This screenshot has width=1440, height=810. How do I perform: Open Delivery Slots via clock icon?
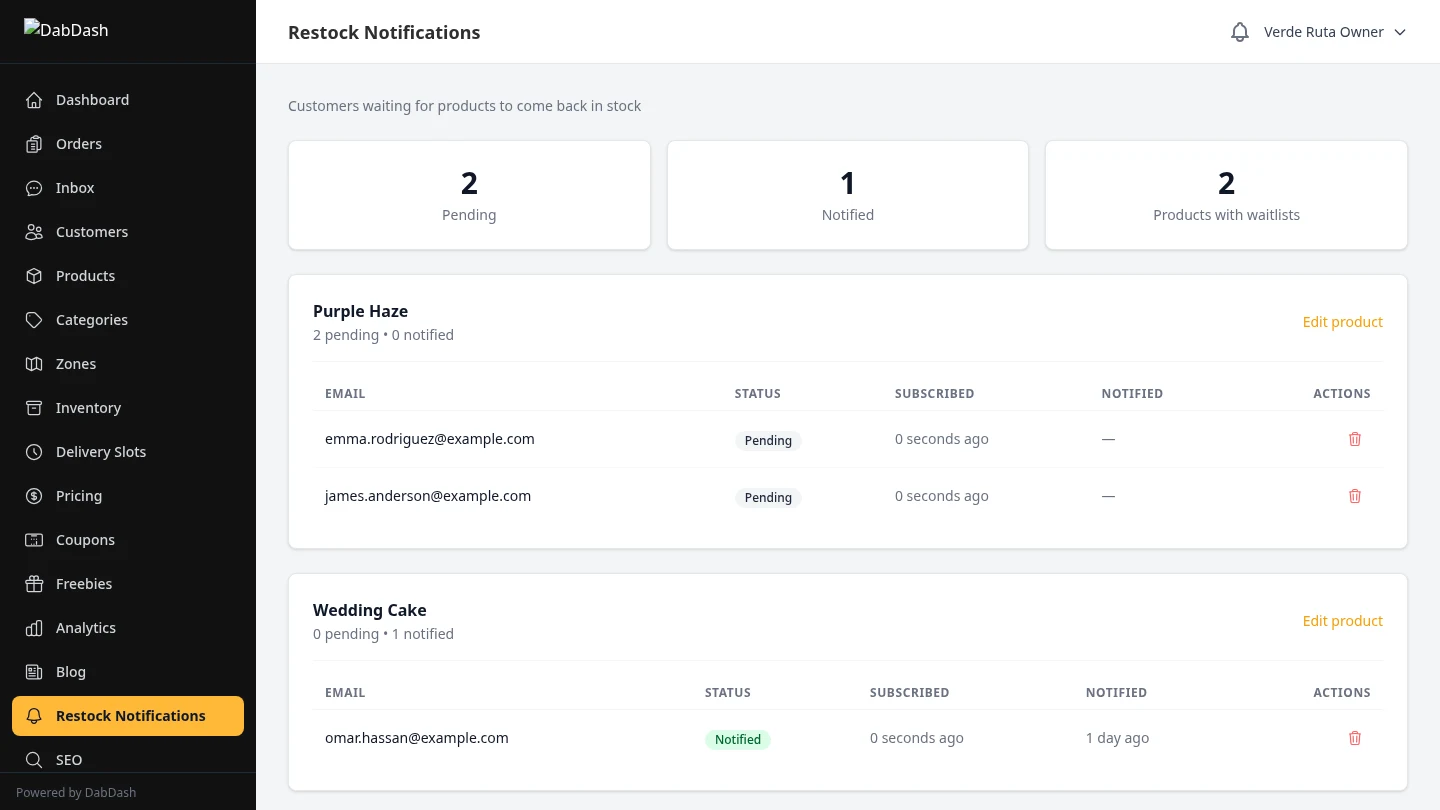point(34,451)
